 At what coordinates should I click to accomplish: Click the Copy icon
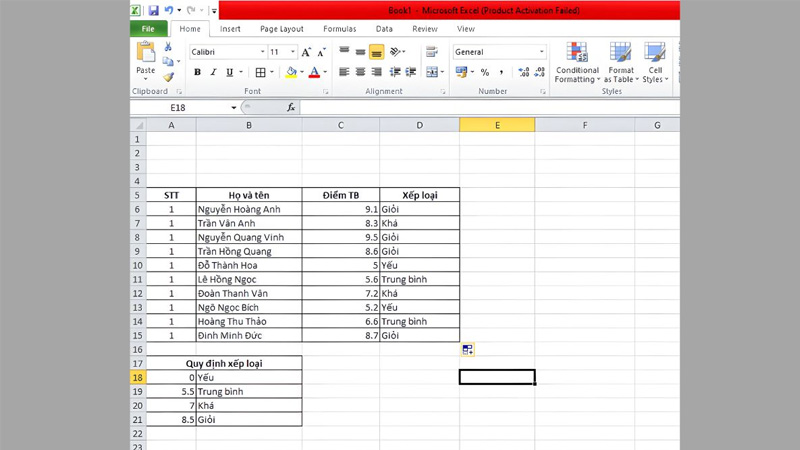tap(167, 61)
